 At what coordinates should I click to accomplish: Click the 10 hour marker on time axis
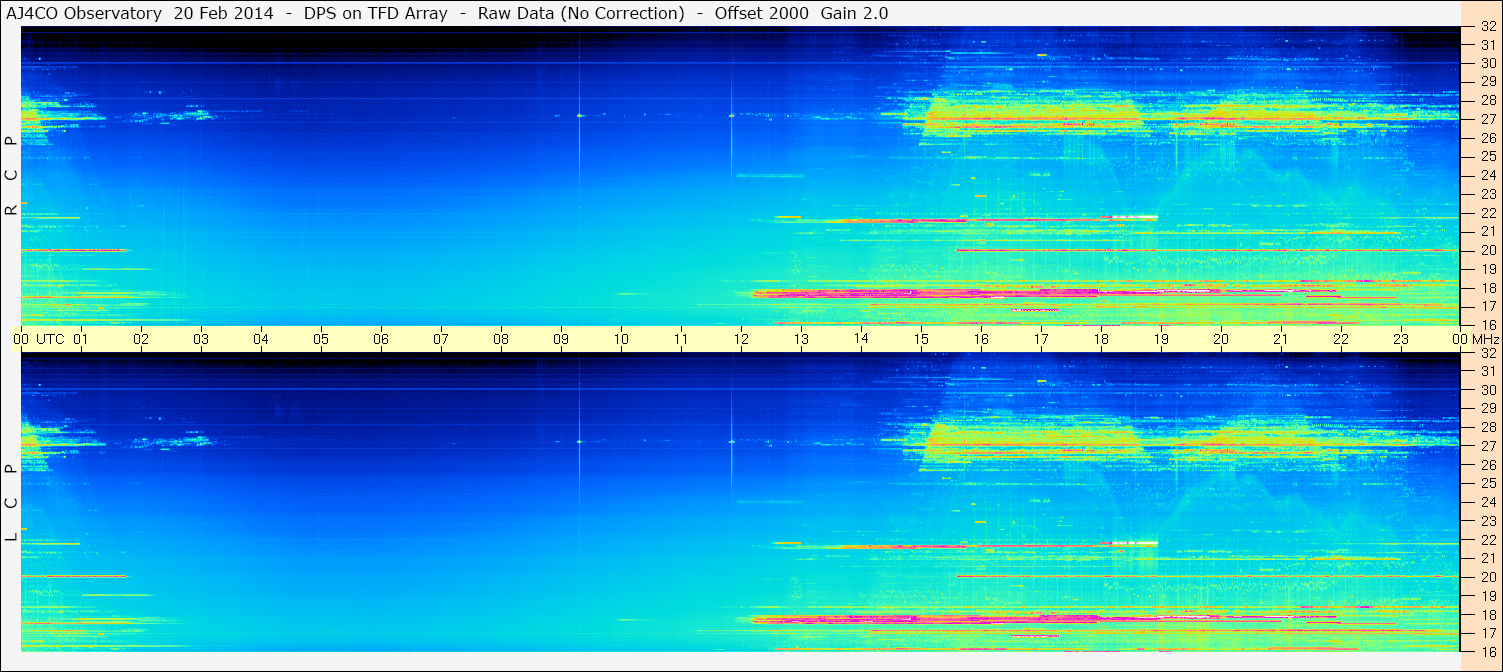(x=621, y=339)
